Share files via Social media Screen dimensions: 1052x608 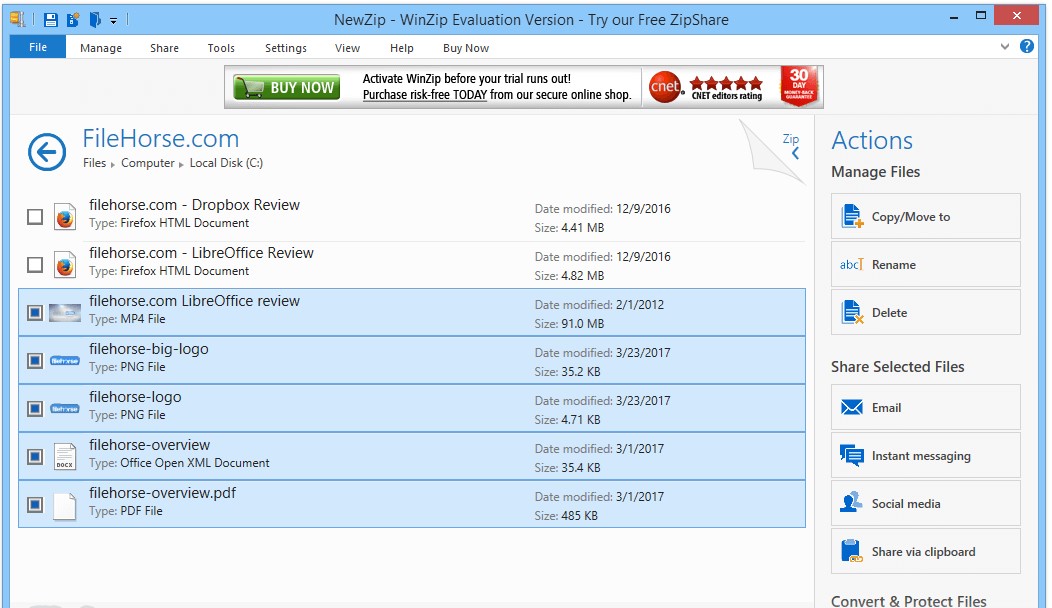[x=925, y=503]
